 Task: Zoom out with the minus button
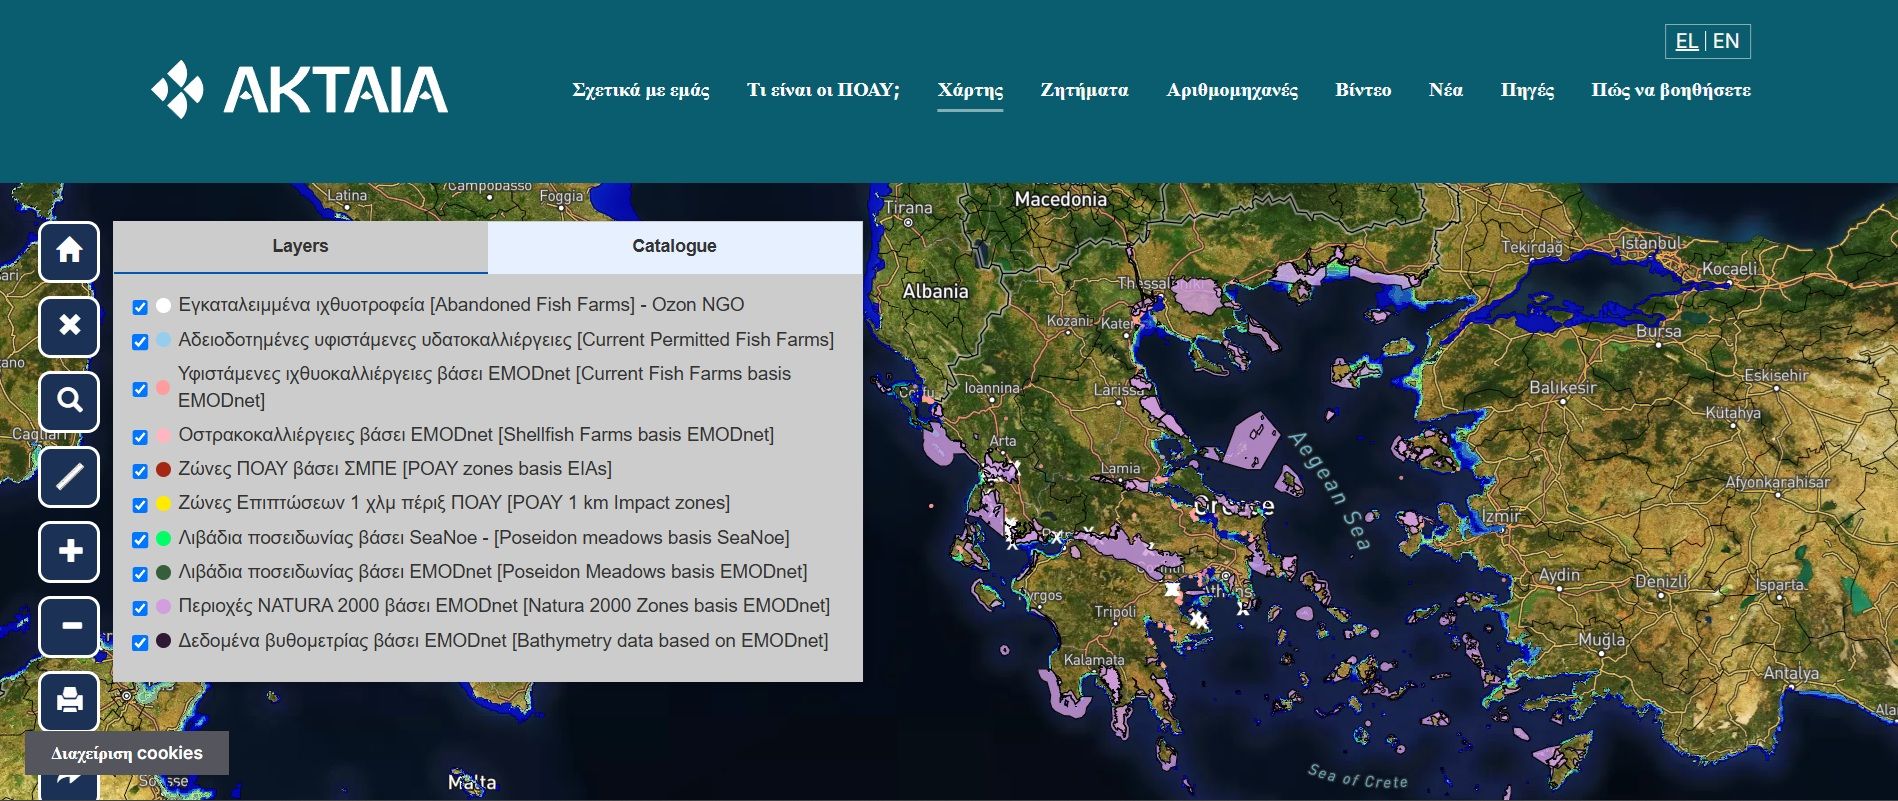69,626
